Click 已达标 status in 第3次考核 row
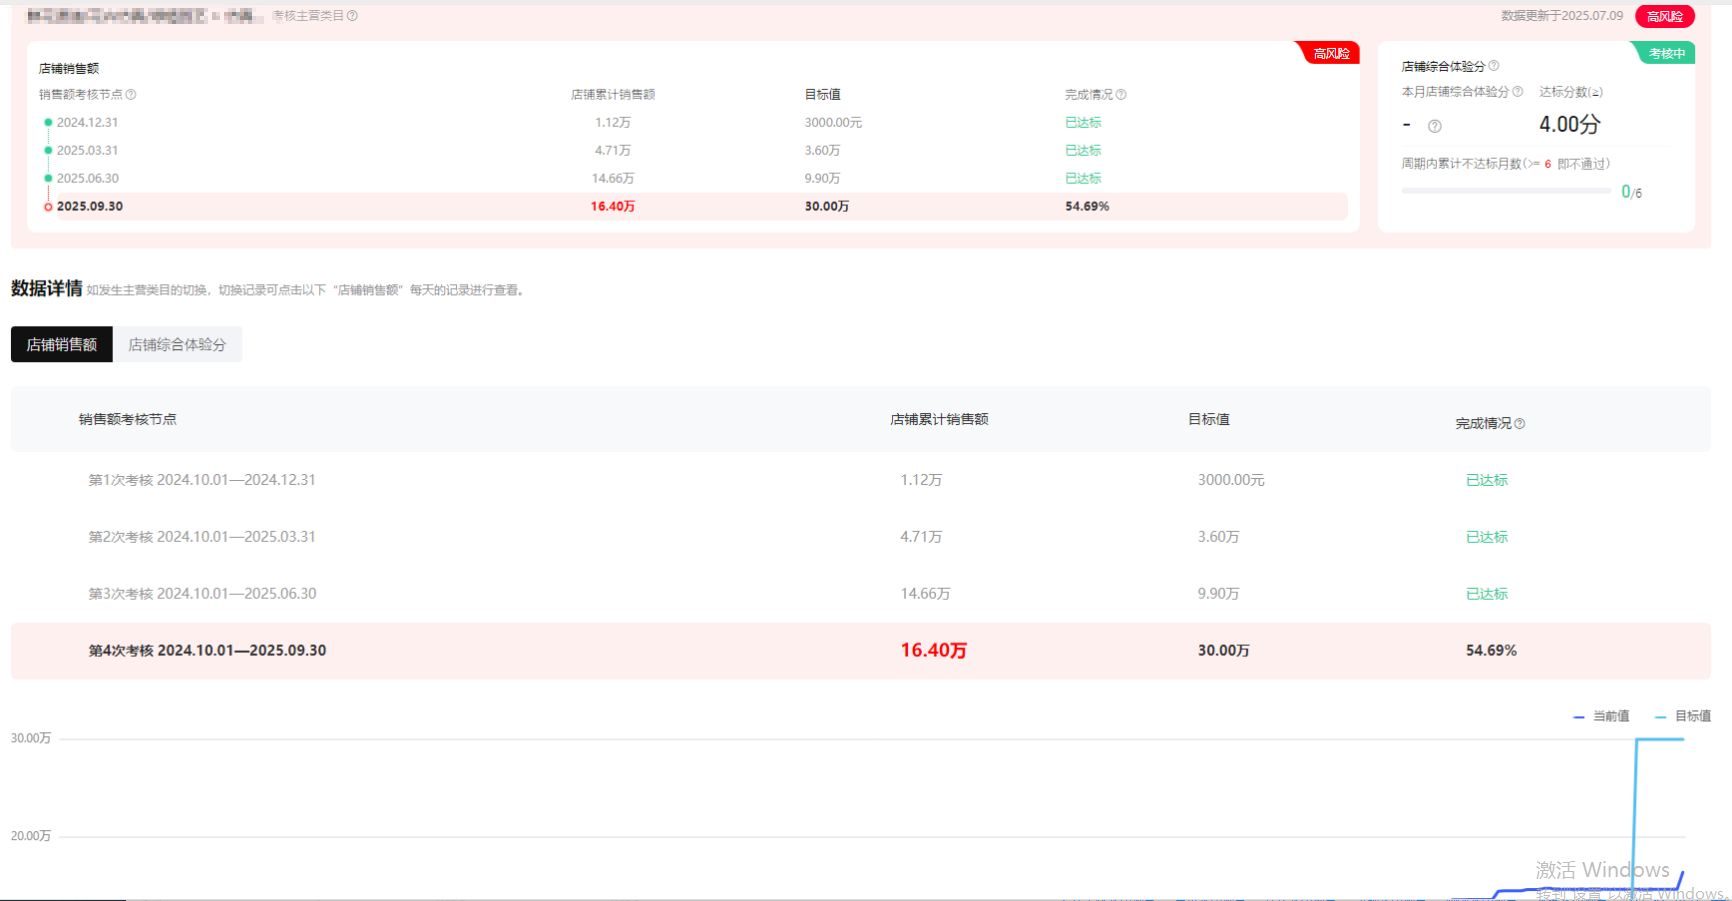Viewport: 1732px width, 901px height. (x=1486, y=594)
